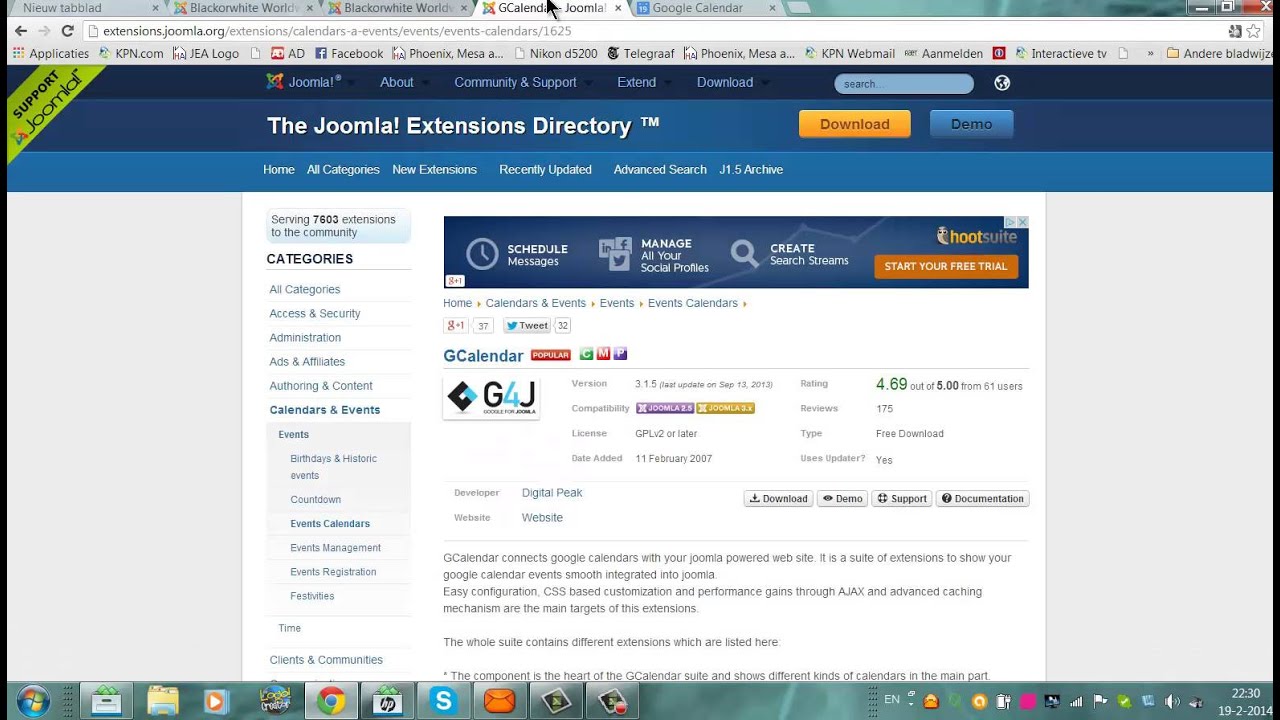This screenshot has height=720, width=1280.
Task: Open the Facebook bookmark
Action: coord(349,53)
